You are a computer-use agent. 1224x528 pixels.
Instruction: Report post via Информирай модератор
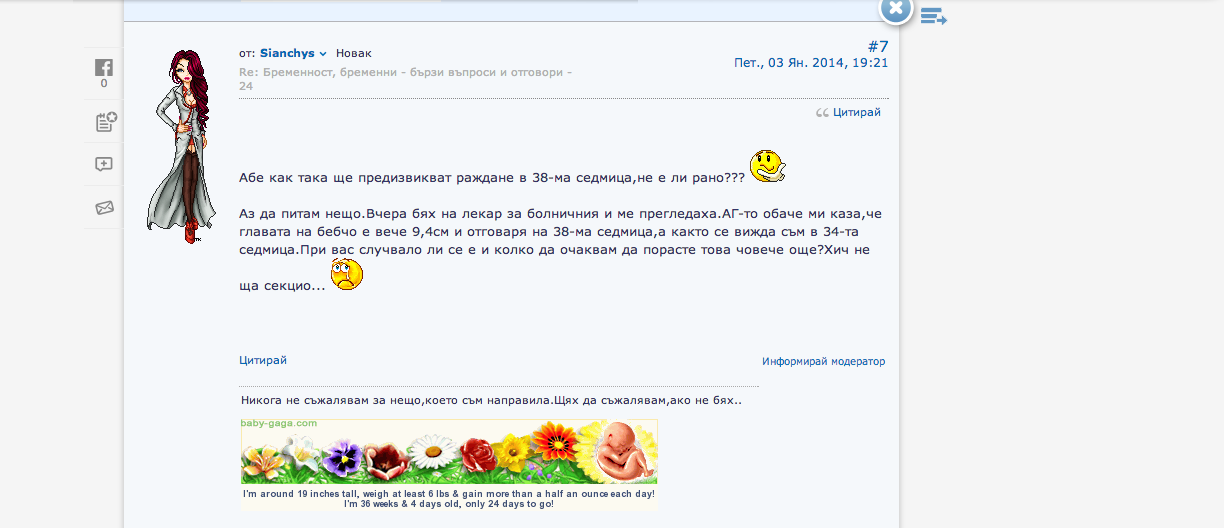tap(823, 361)
